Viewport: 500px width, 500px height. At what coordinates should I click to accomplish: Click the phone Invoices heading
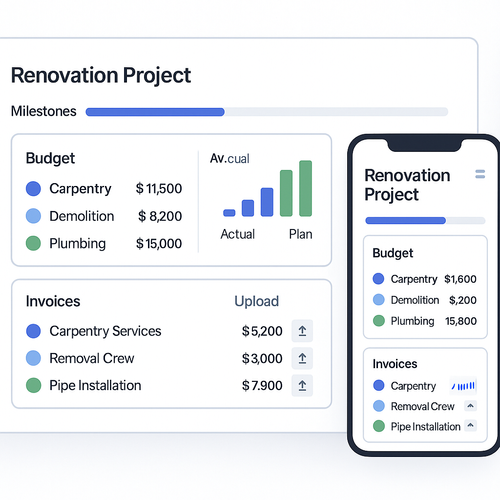click(x=395, y=364)
